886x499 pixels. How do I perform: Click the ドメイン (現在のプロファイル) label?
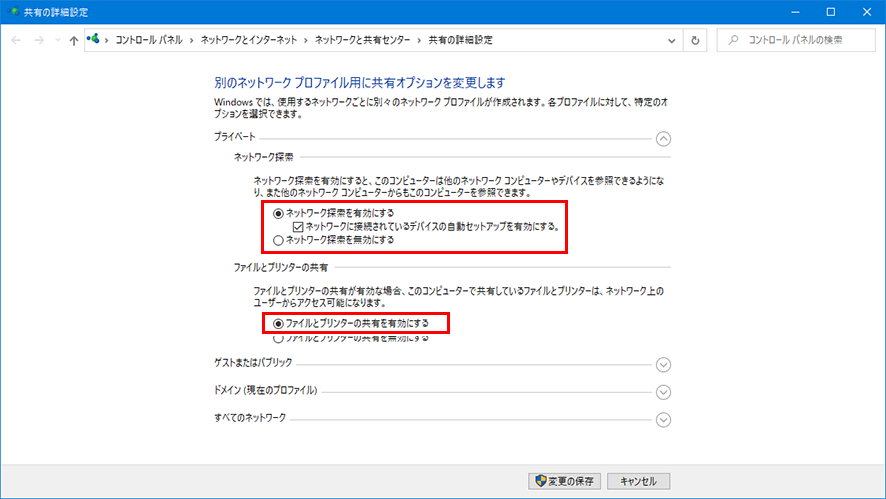coord(266,390)
